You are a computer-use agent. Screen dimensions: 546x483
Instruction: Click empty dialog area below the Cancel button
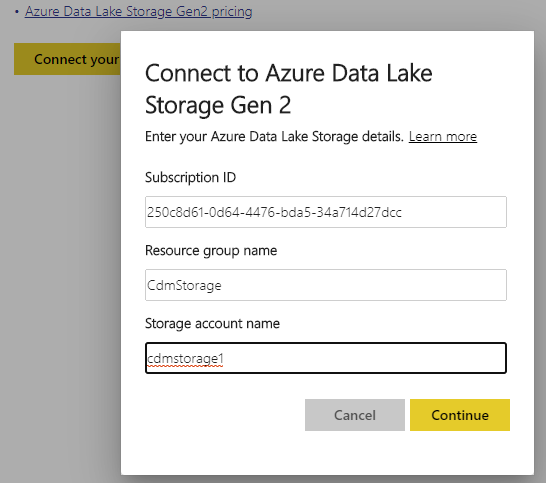pyautogui.click(x=354, y=453)
